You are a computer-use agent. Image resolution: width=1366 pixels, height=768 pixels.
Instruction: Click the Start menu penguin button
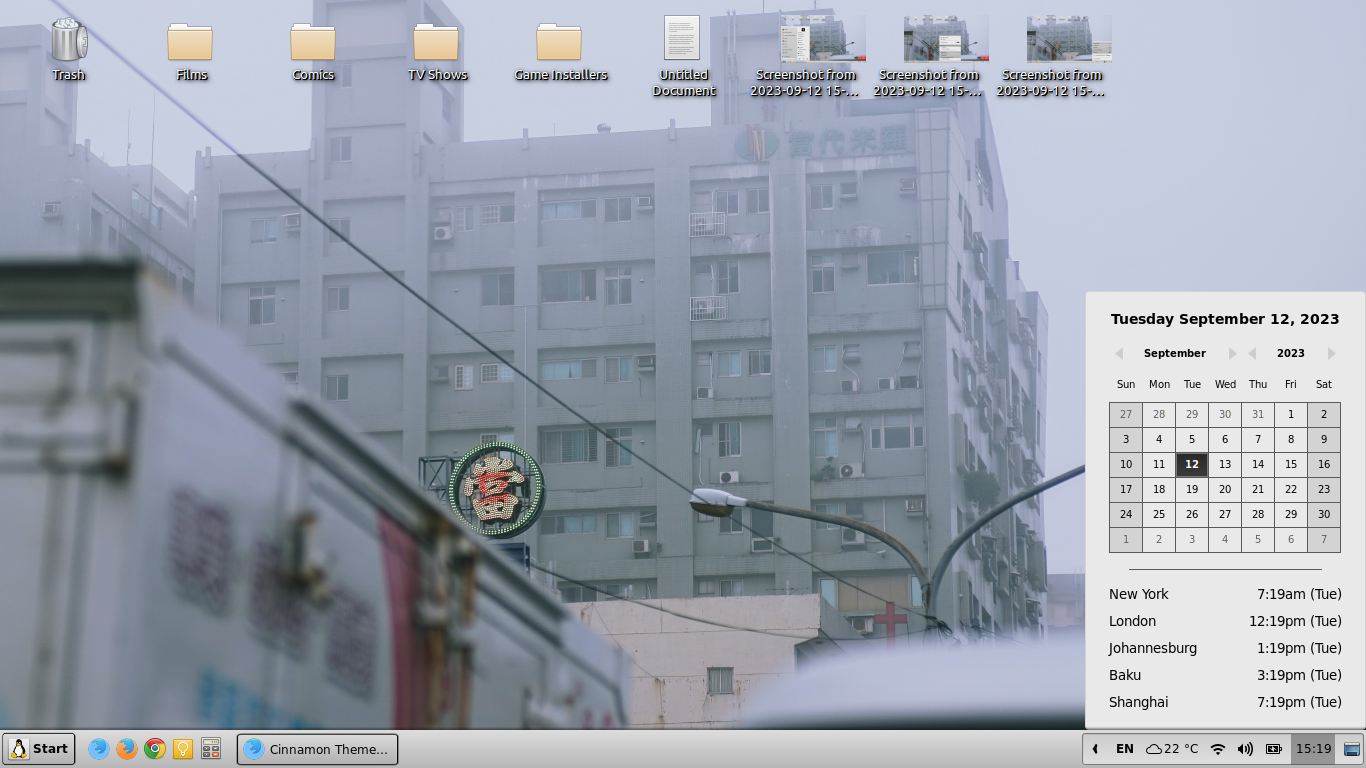point(39,748)
